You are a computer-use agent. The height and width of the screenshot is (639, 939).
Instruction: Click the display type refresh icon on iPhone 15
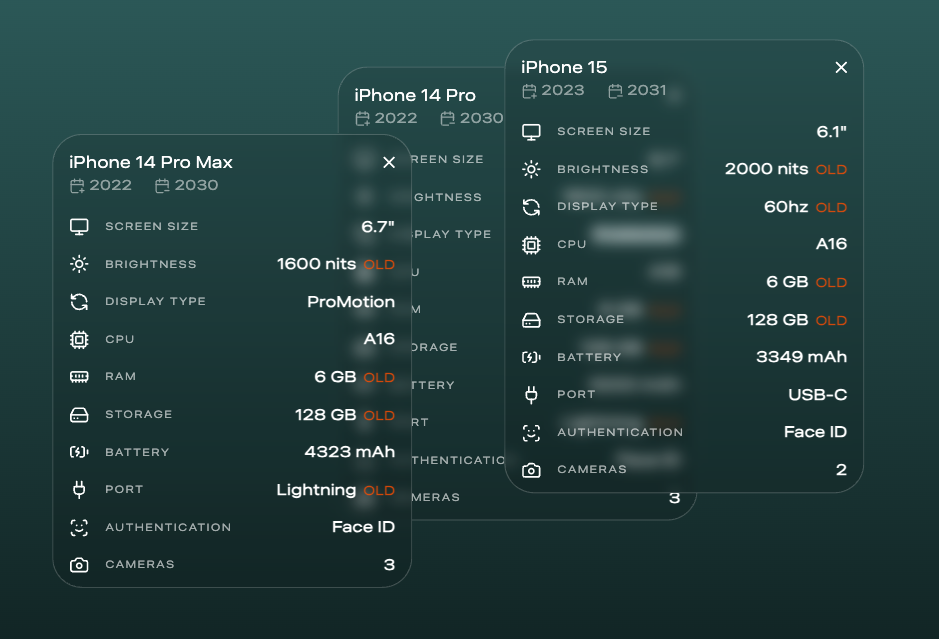pos(531,207)
